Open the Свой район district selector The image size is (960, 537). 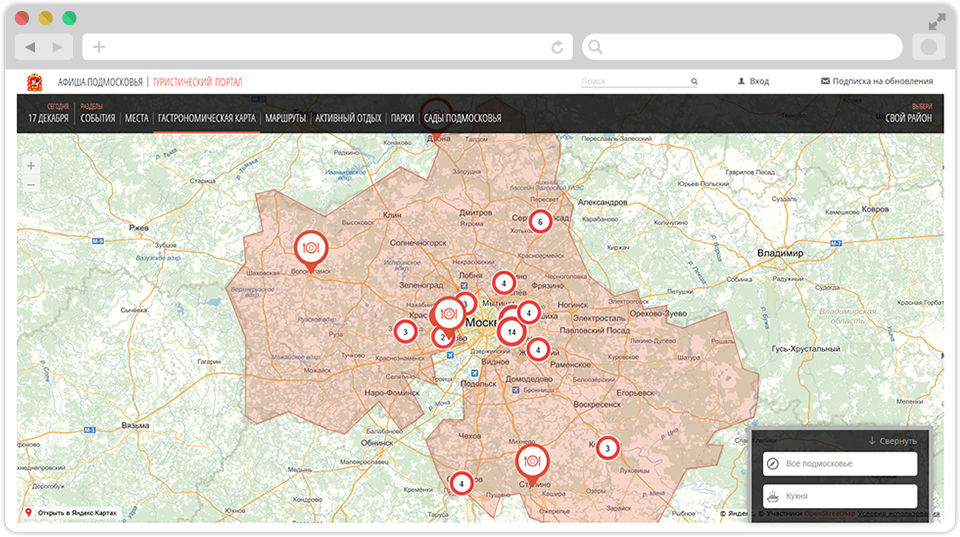[908, 118]
